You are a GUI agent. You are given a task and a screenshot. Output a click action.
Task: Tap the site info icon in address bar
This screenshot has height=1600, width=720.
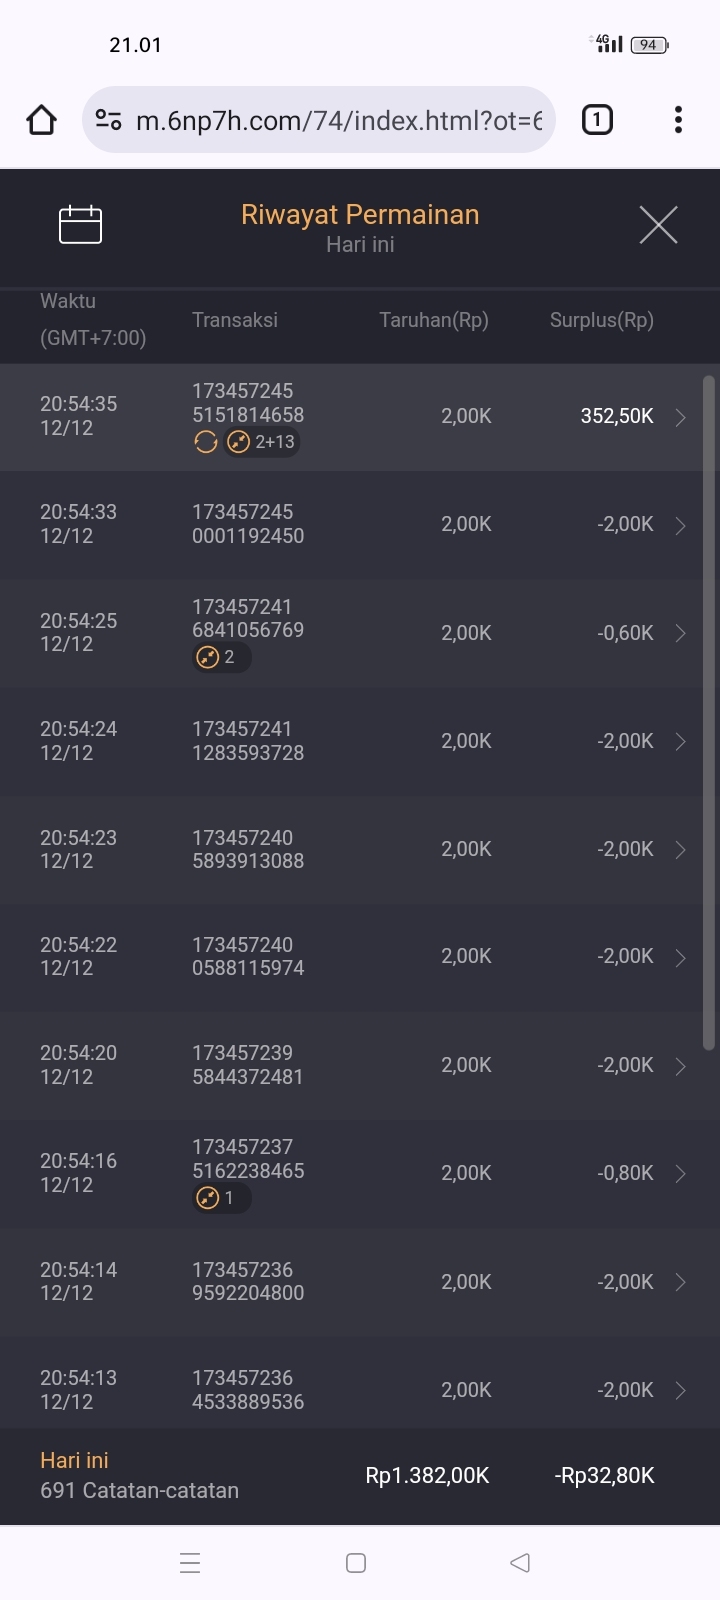pos(108,120)
